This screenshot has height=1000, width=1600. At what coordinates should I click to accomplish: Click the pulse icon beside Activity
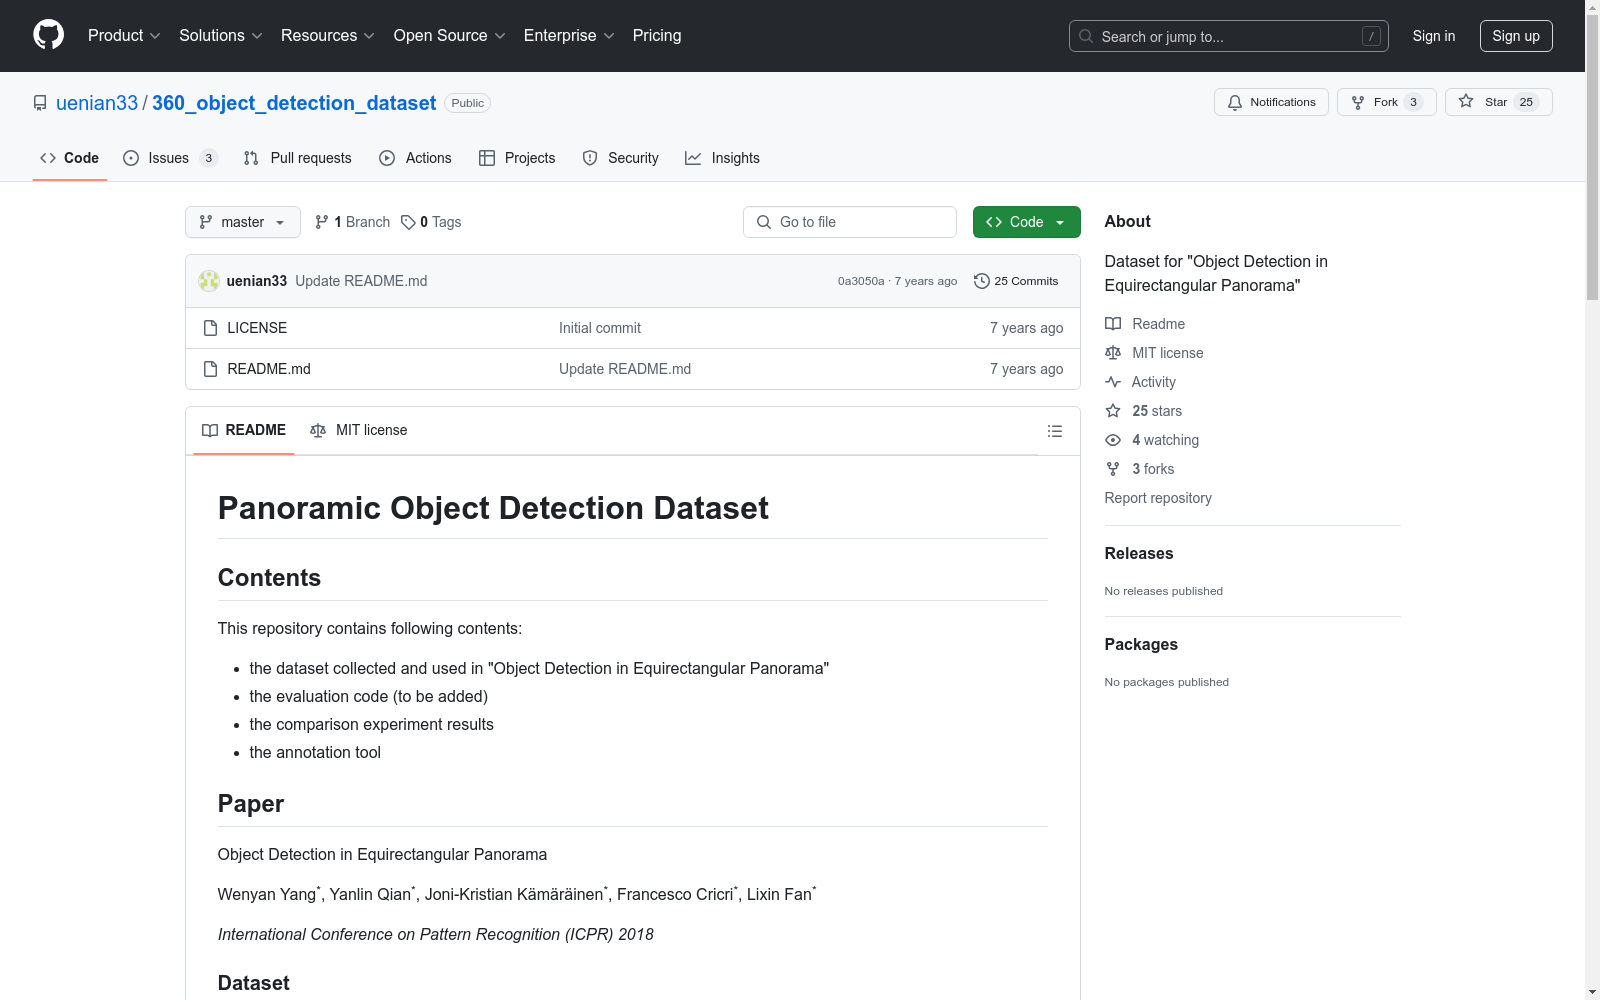click(1113, 382)
